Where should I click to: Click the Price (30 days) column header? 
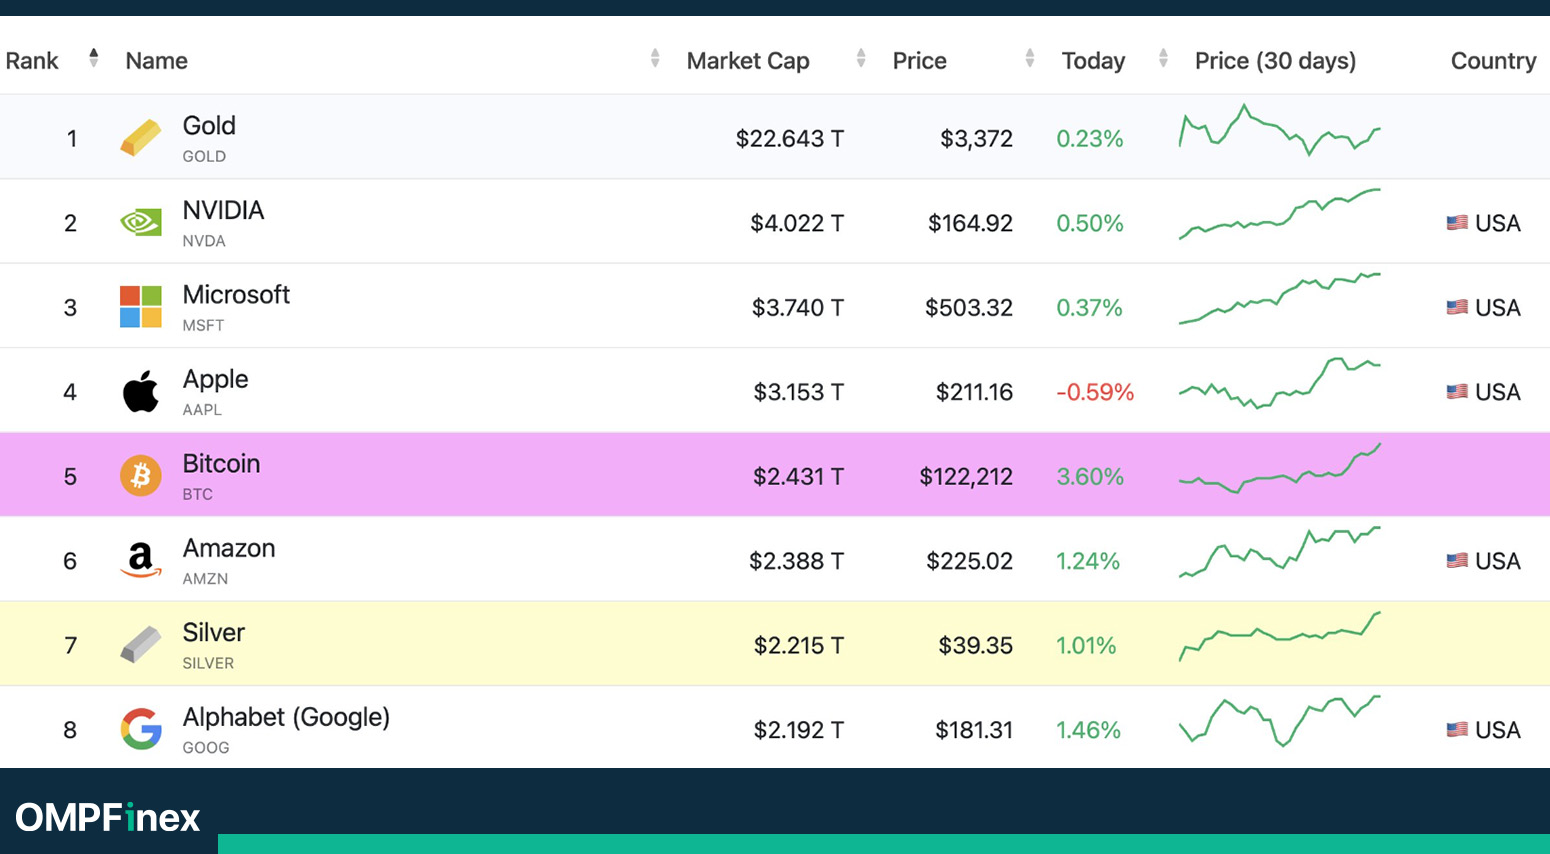(x=1275, y=61)
